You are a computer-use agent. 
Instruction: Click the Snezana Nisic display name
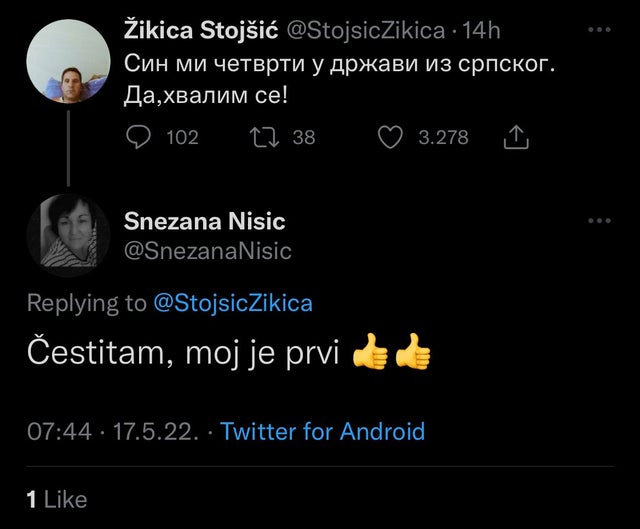click(x=205, y=221)
